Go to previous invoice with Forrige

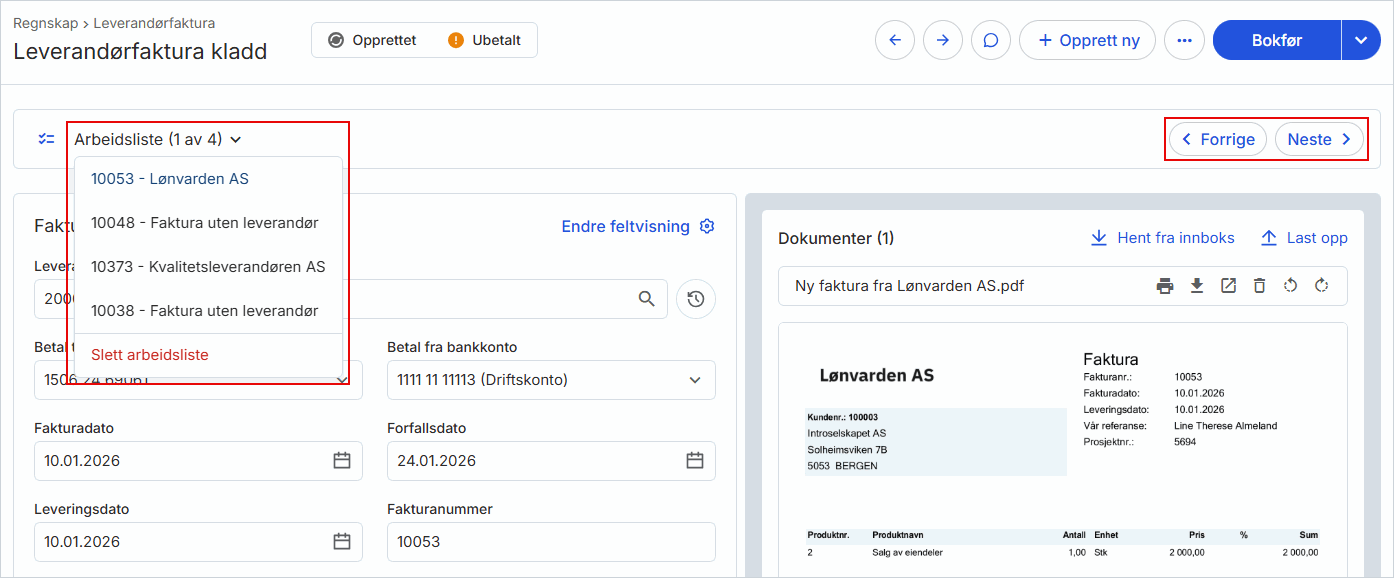pos(1218,139)
